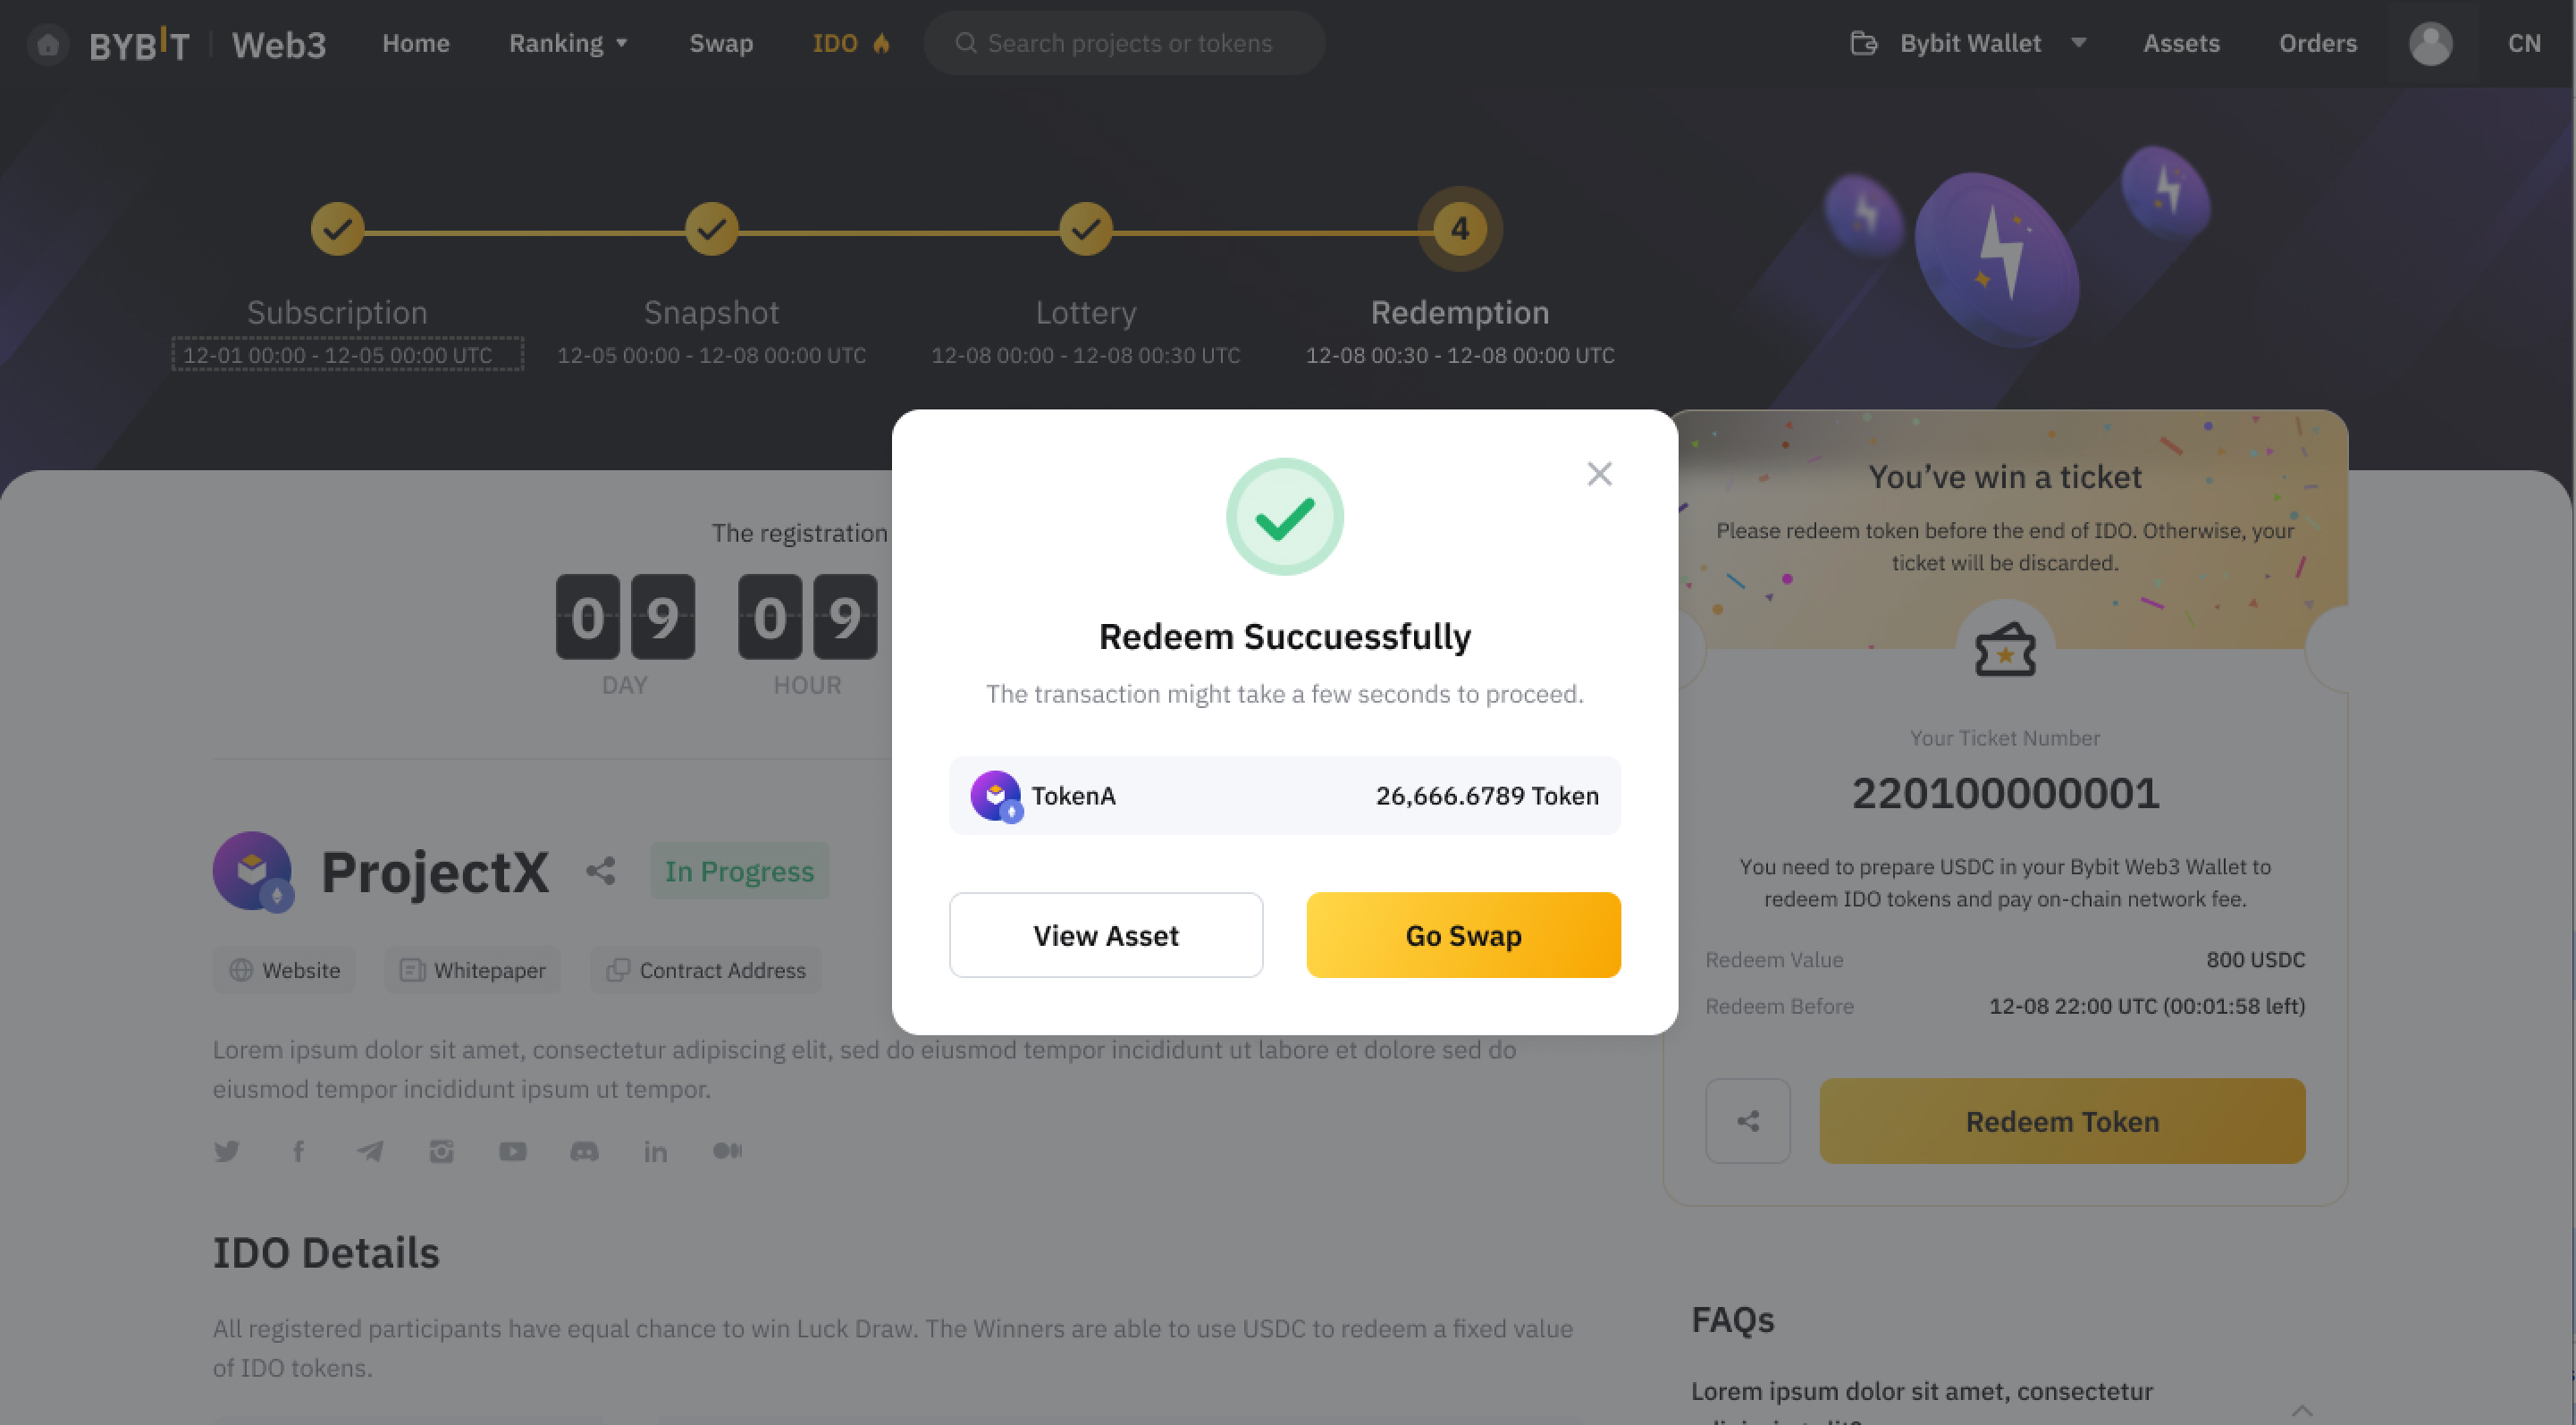This screenshot has height=1425, width=2576.
Task: Click the share button beside Redeem Token
Action: (x=1748, y=1121)
